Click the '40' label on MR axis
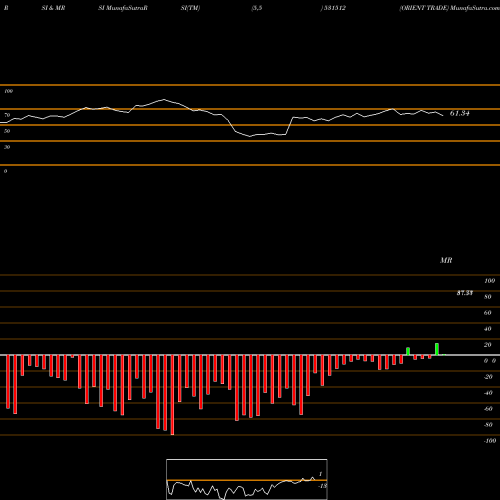 click(x=488, y=329)
